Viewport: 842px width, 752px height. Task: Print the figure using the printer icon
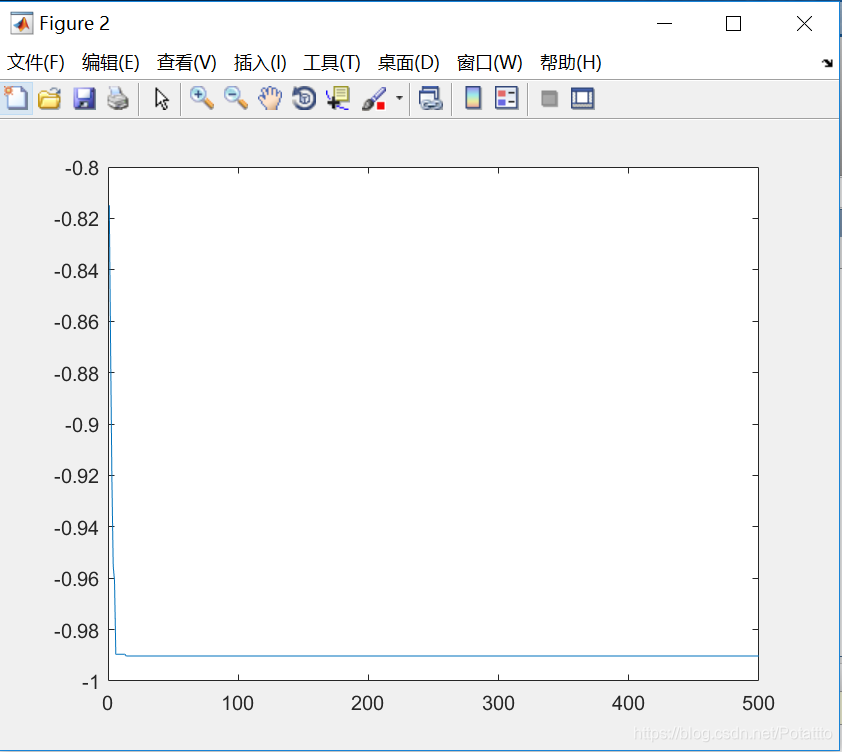pyautogui.click(x=118, y=99)
